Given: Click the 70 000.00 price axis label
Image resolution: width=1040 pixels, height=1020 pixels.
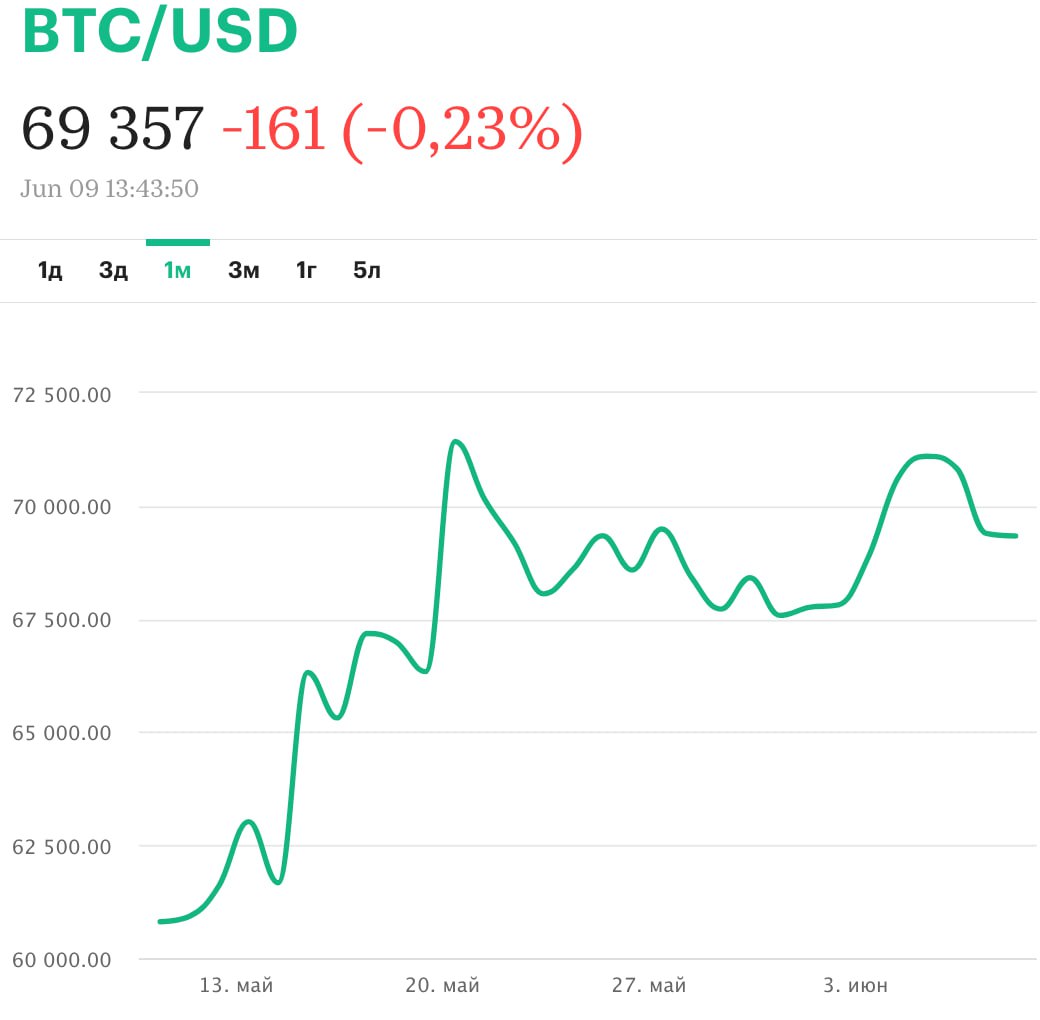Looking at the screenshot, I should [x=61, y=507].
